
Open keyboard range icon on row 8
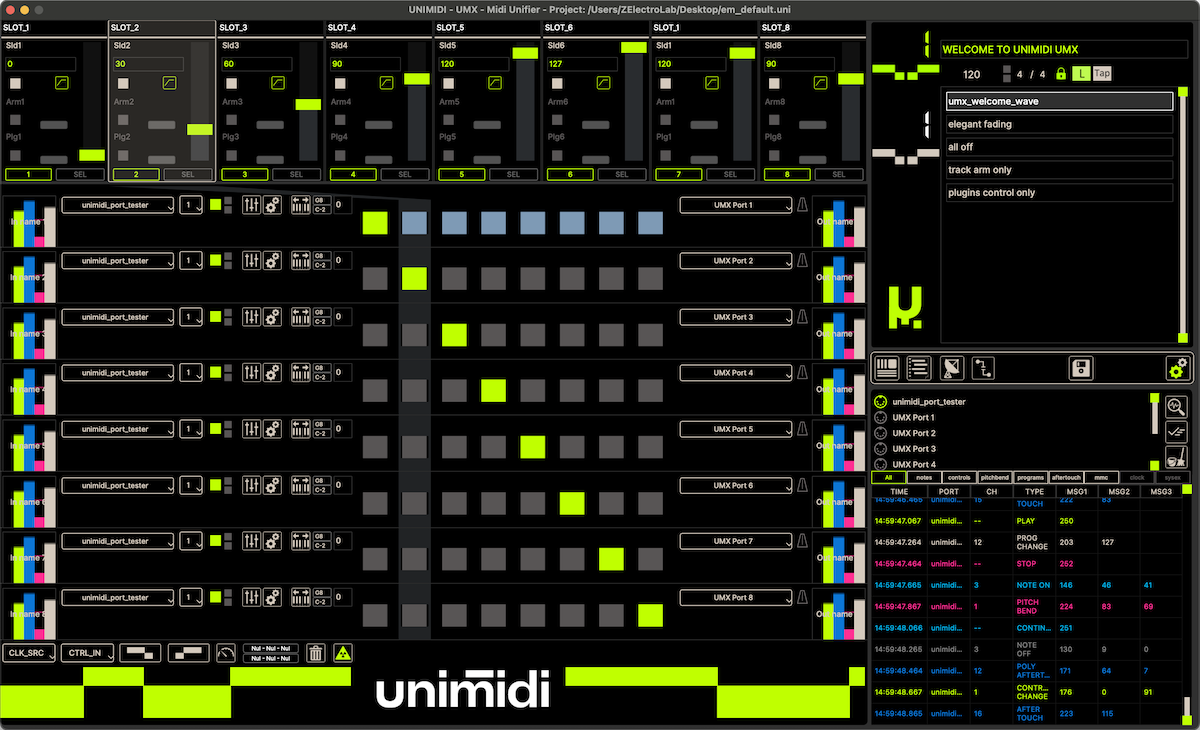[x=301, y=597]
